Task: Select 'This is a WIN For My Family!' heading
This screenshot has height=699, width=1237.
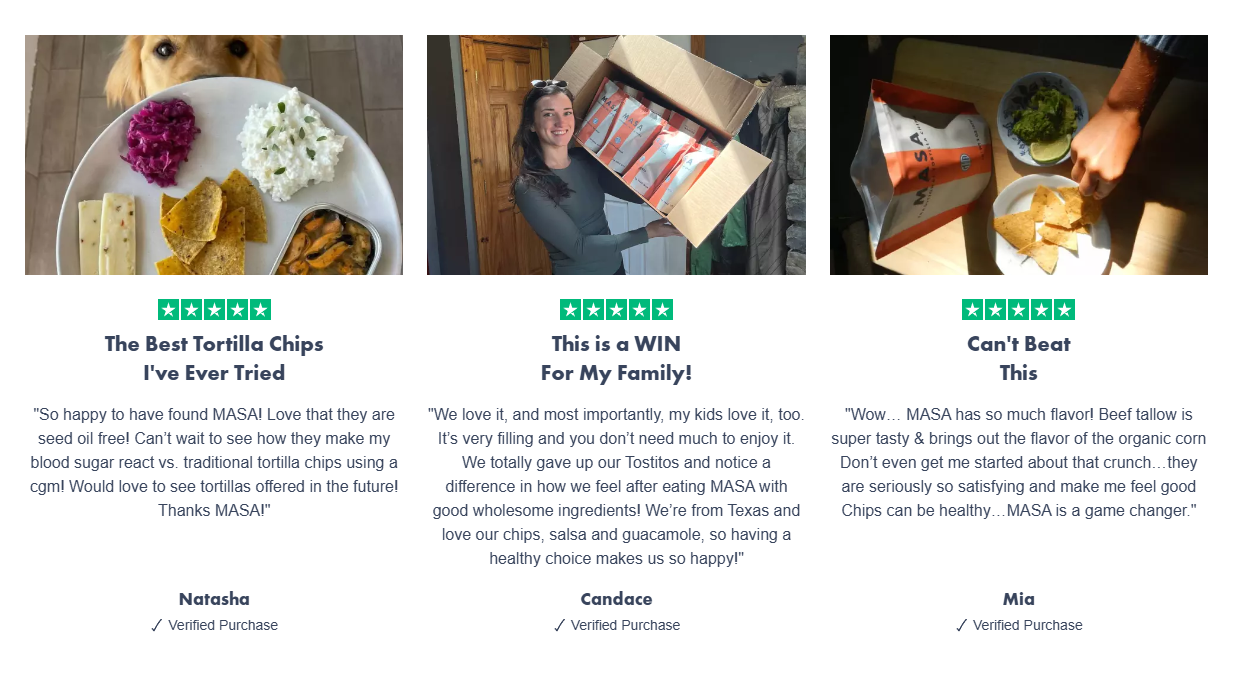Action: point(616,358)
